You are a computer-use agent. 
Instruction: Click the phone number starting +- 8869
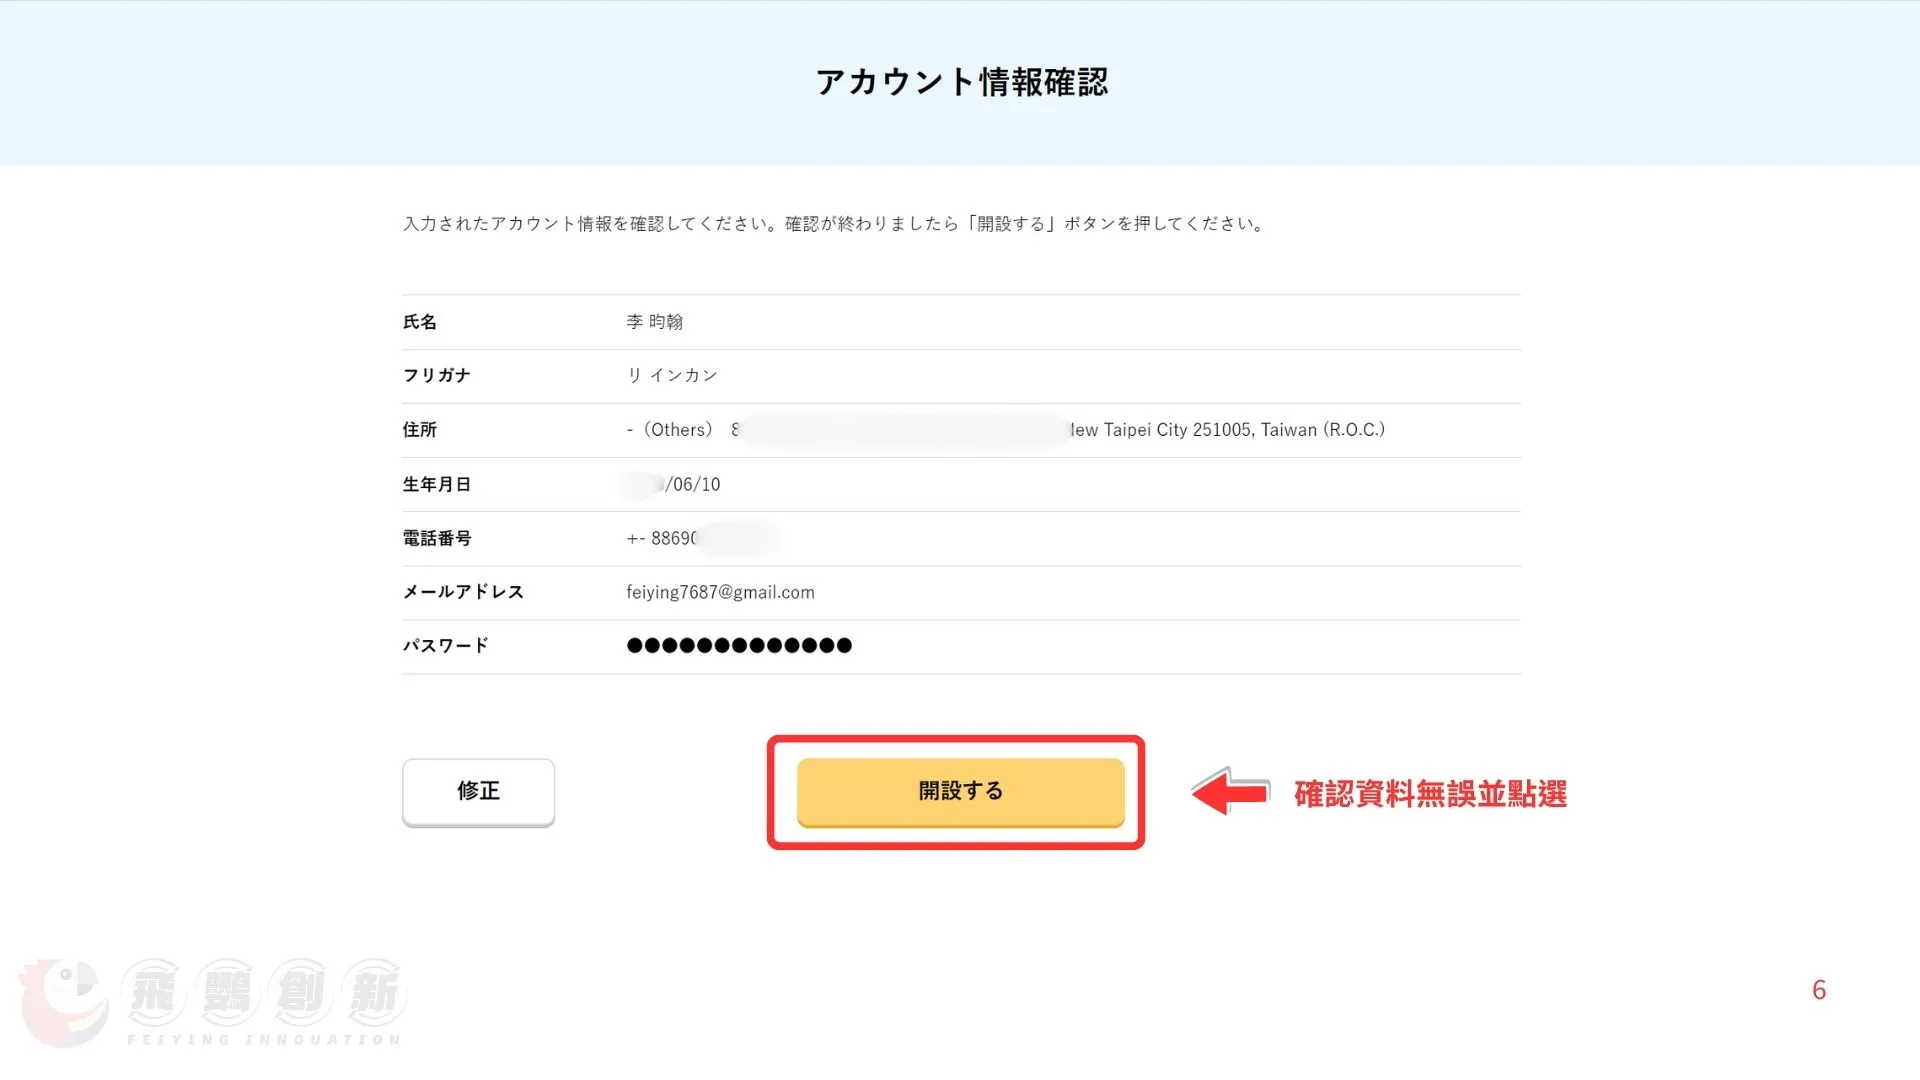[x=662, y=538]
